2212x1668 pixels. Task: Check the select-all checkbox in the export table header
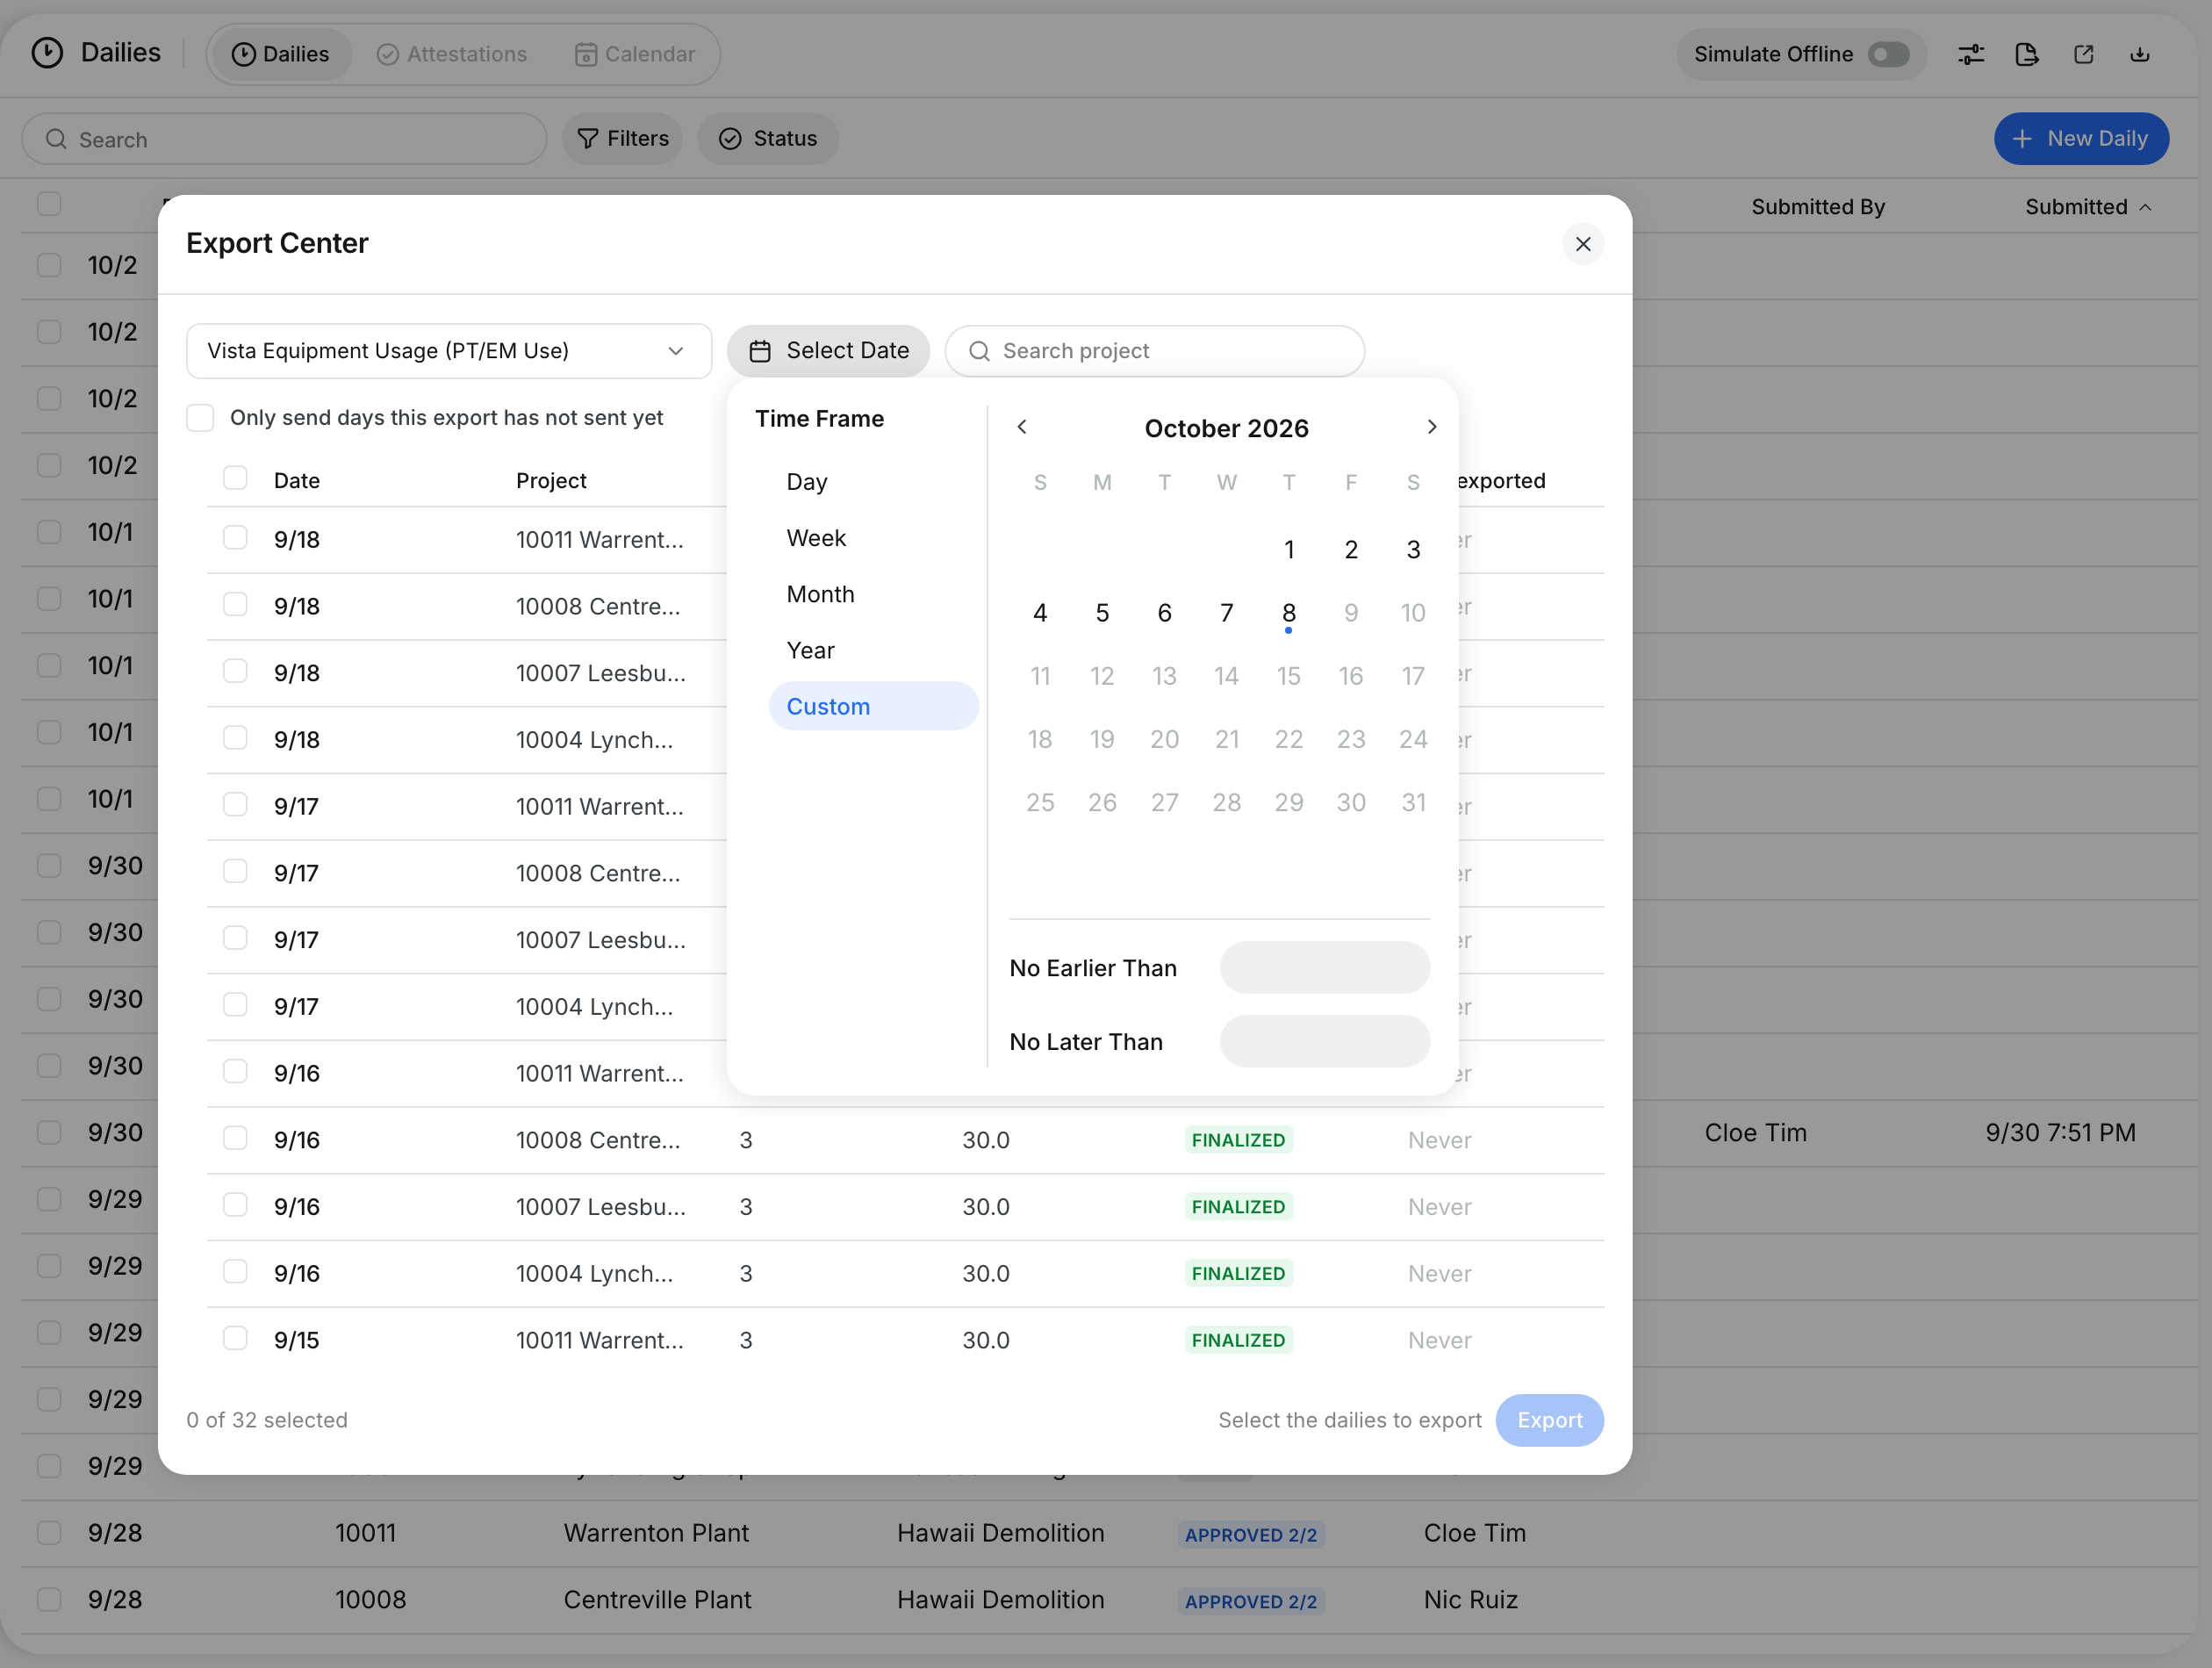tap(235, 478)
